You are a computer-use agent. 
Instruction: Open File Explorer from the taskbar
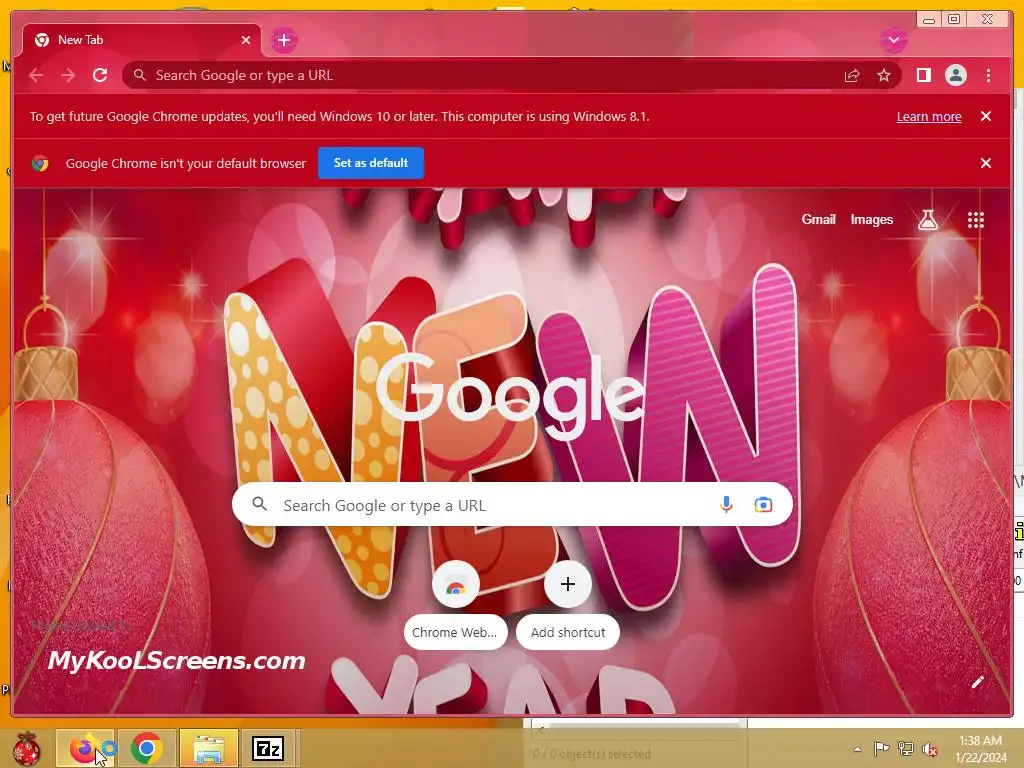coord(208,748)
